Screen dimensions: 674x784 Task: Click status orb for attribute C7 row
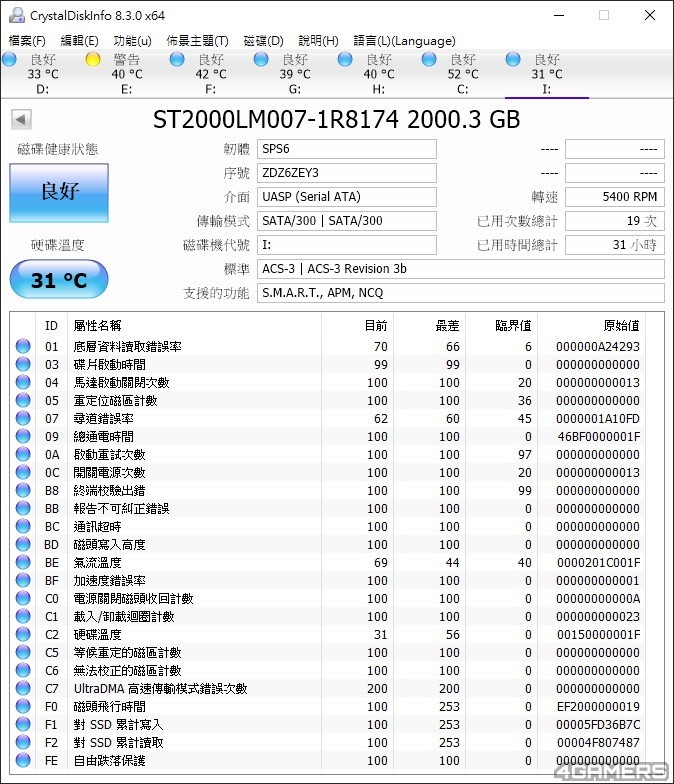pyautogui.click(x=23, y=688)
